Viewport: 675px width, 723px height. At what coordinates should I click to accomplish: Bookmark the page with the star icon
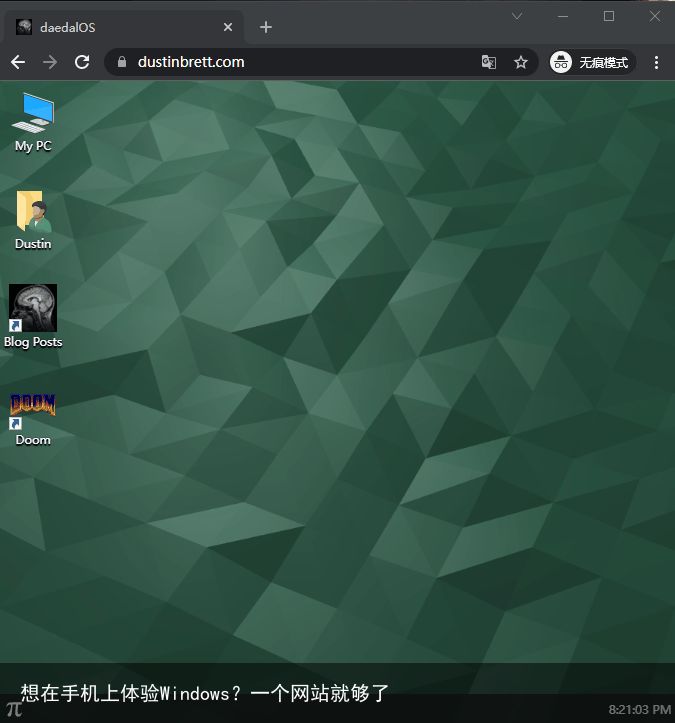pyautogui.click(x=521, y=62)
